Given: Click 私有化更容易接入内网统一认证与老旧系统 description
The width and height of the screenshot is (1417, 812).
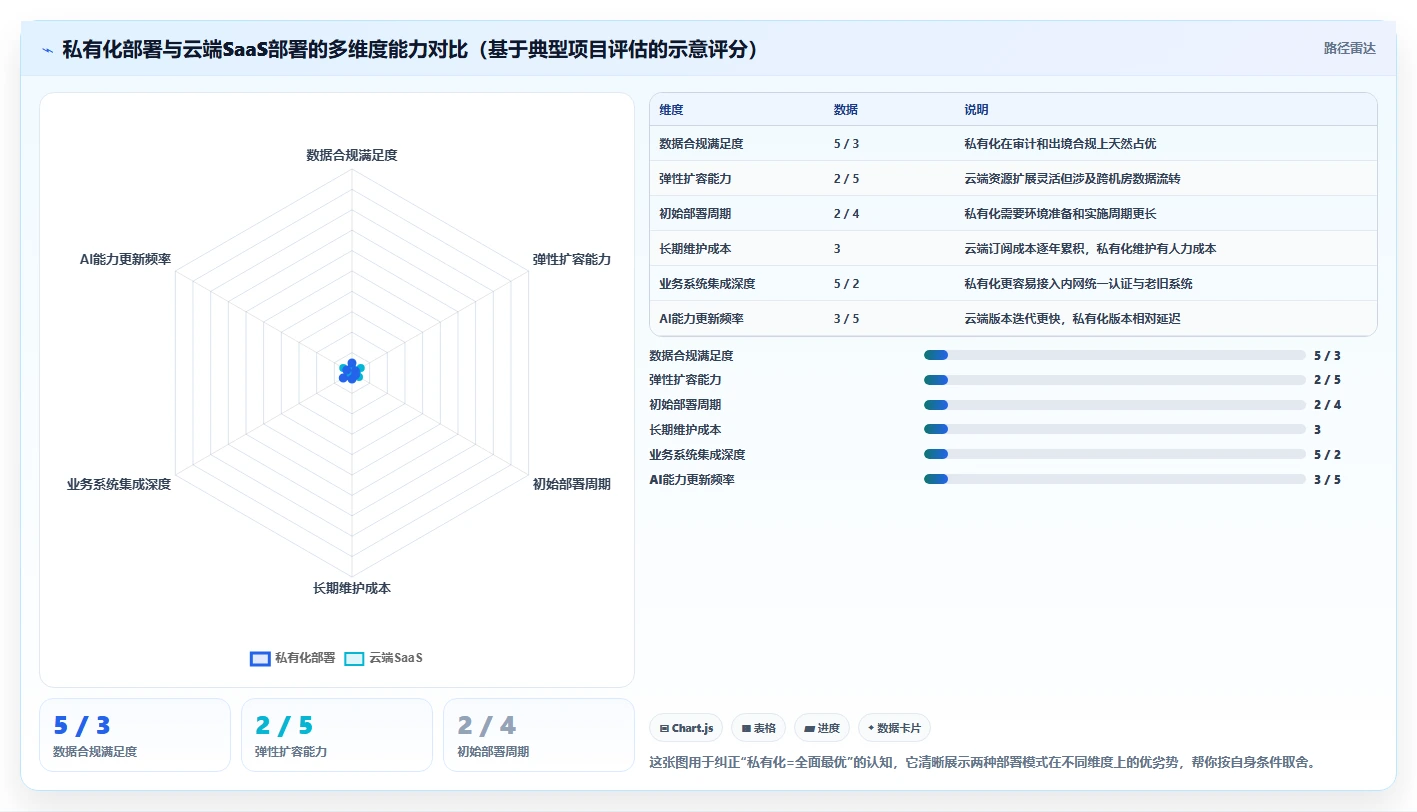Looking at the screenshot, I should pos(1078,284).
